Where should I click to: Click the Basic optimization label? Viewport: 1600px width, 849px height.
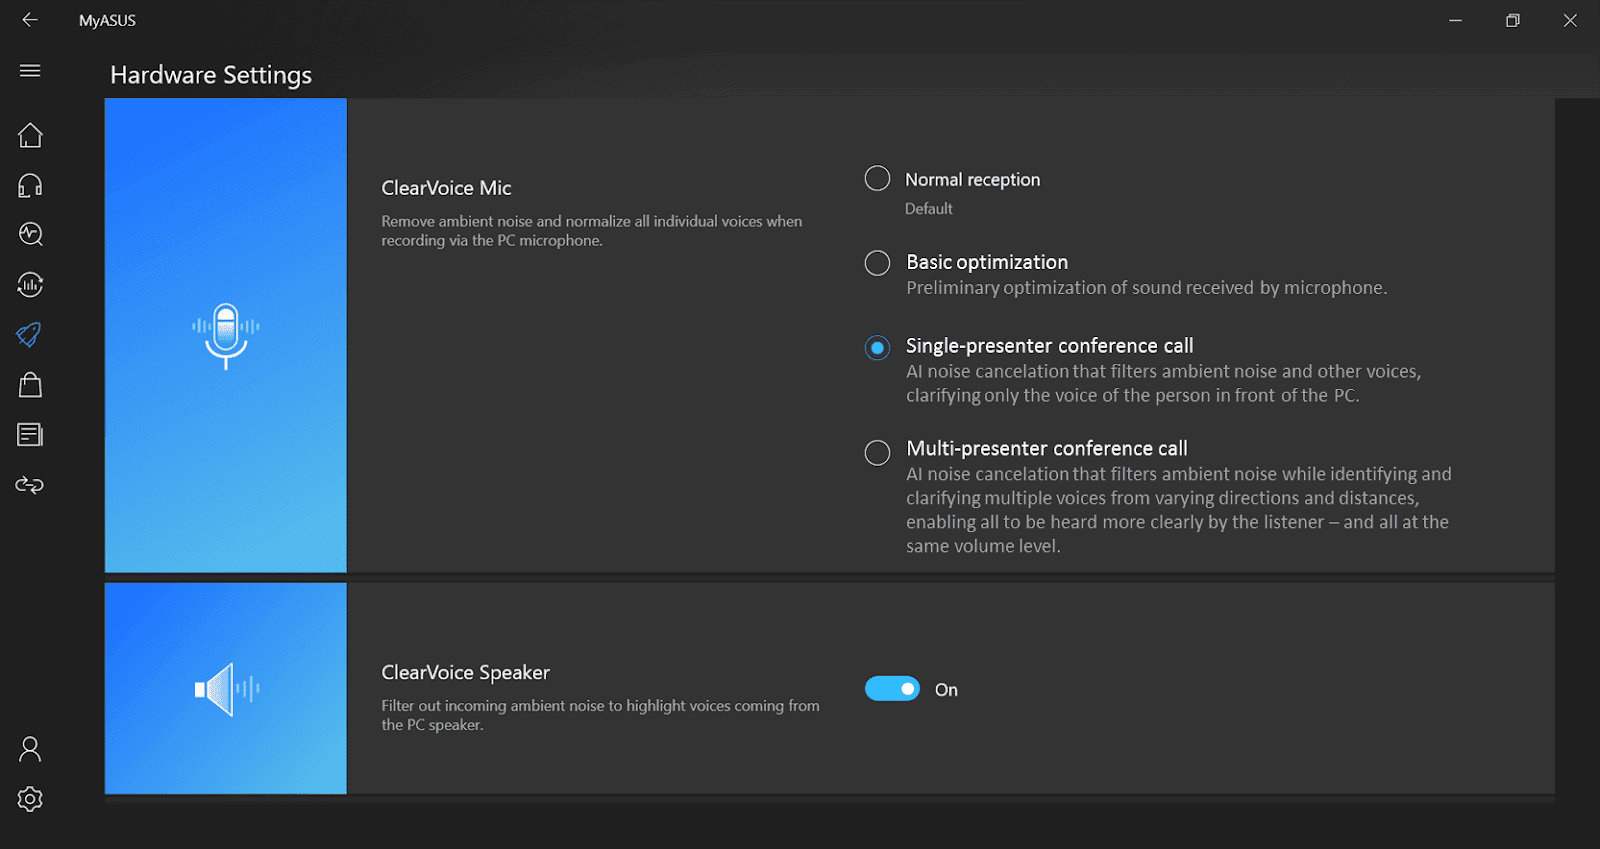pos(987,262)
